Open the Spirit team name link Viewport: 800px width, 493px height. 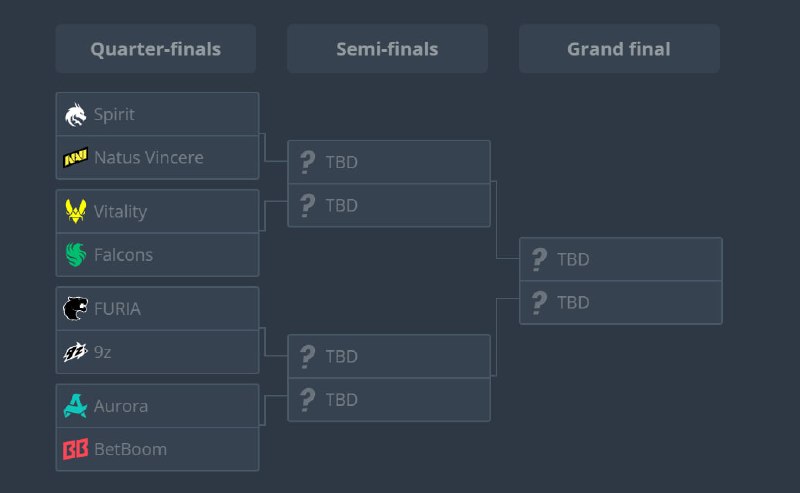click(x=114, y=114)
